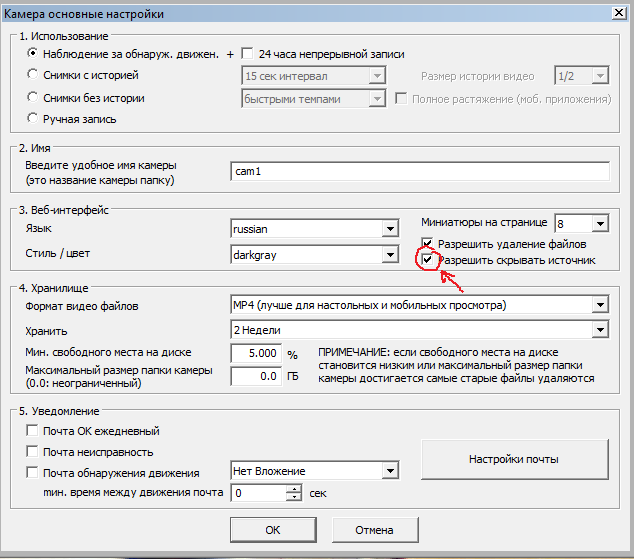Enable Почта неисправность checkbox
This screenshot has height=559, width=634.
(x=32, y=451)
